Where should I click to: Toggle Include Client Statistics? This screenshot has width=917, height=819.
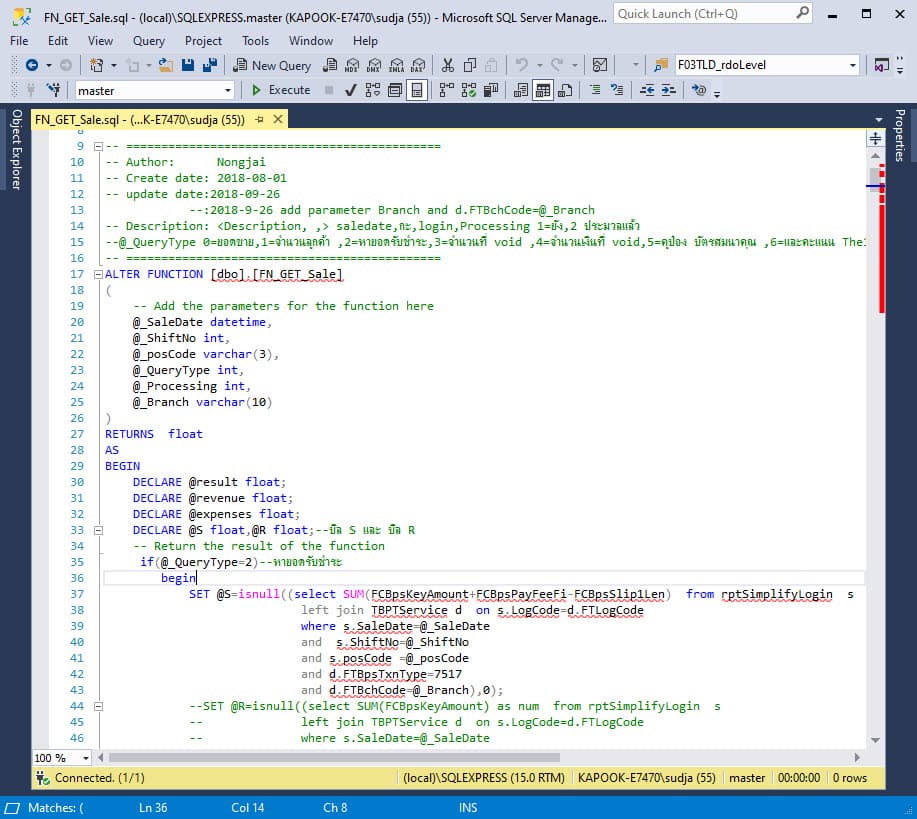(491, 90)
